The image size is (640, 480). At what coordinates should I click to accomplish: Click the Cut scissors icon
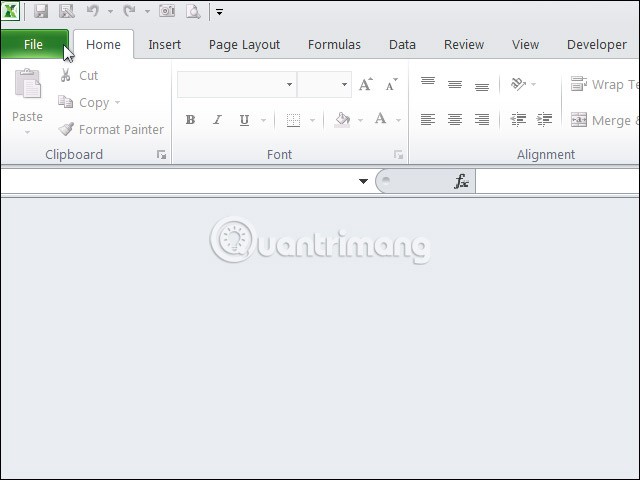click(x=67, y=76)
